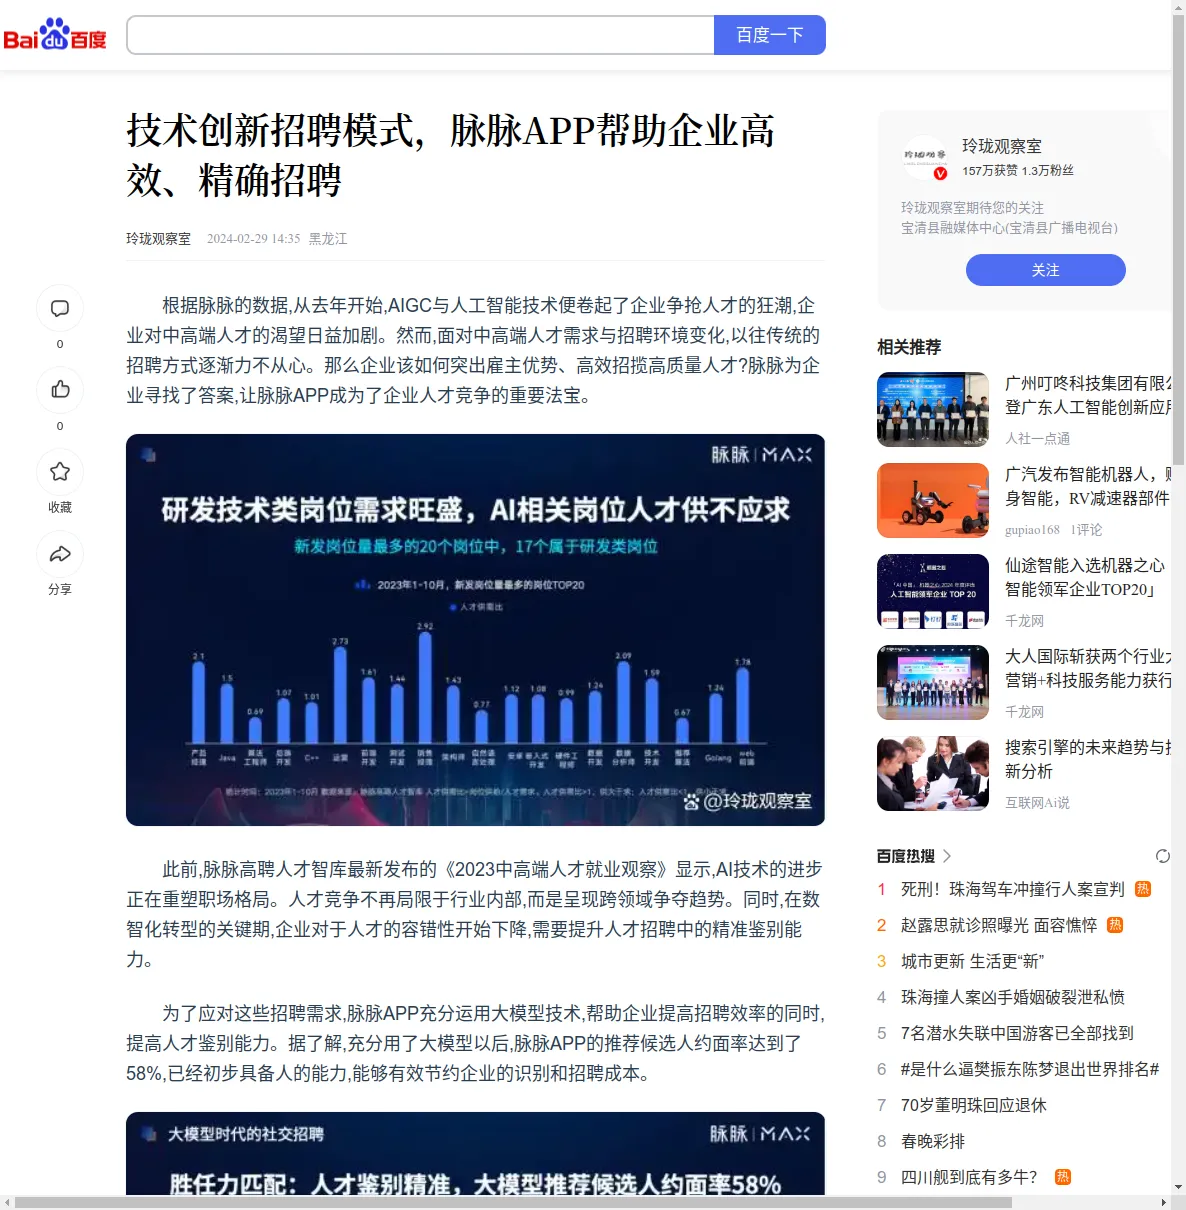Click the scroll-down arrow of vertical scrollbar
The height and width of the screenshot is (1210, 1186).
(1179, 1188)
